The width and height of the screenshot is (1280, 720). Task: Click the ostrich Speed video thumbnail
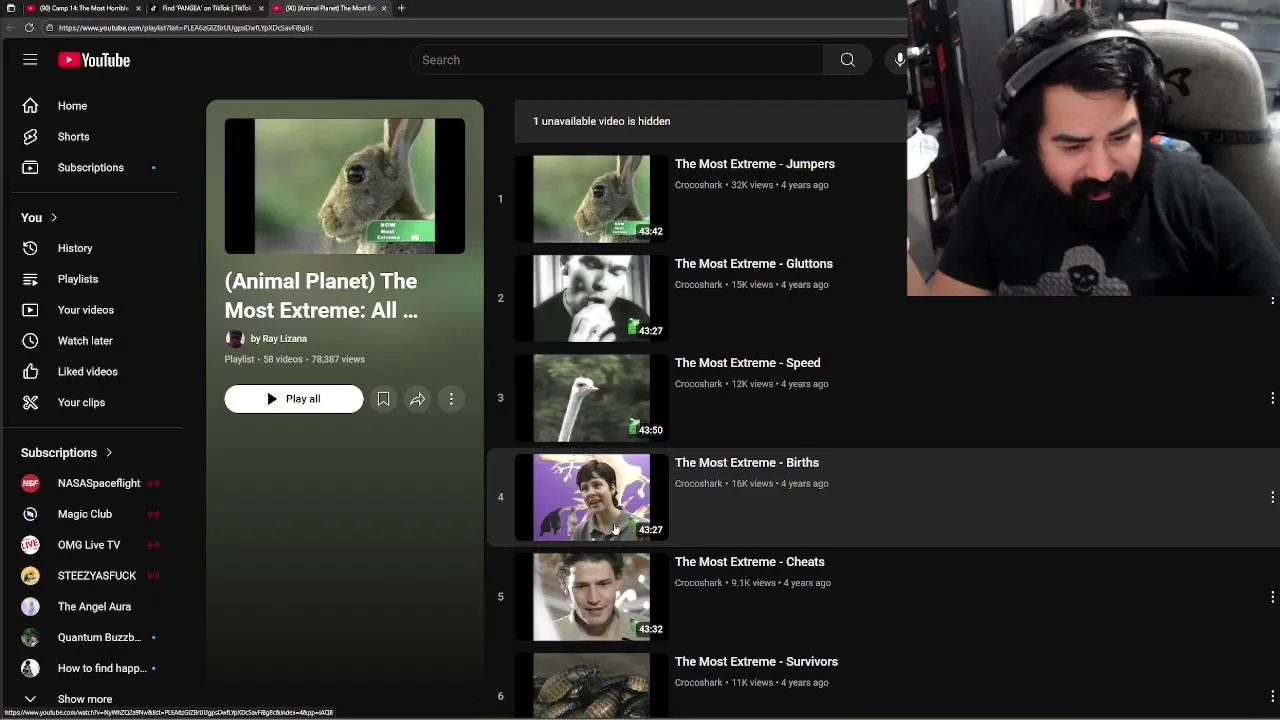[x=592, y=398]
